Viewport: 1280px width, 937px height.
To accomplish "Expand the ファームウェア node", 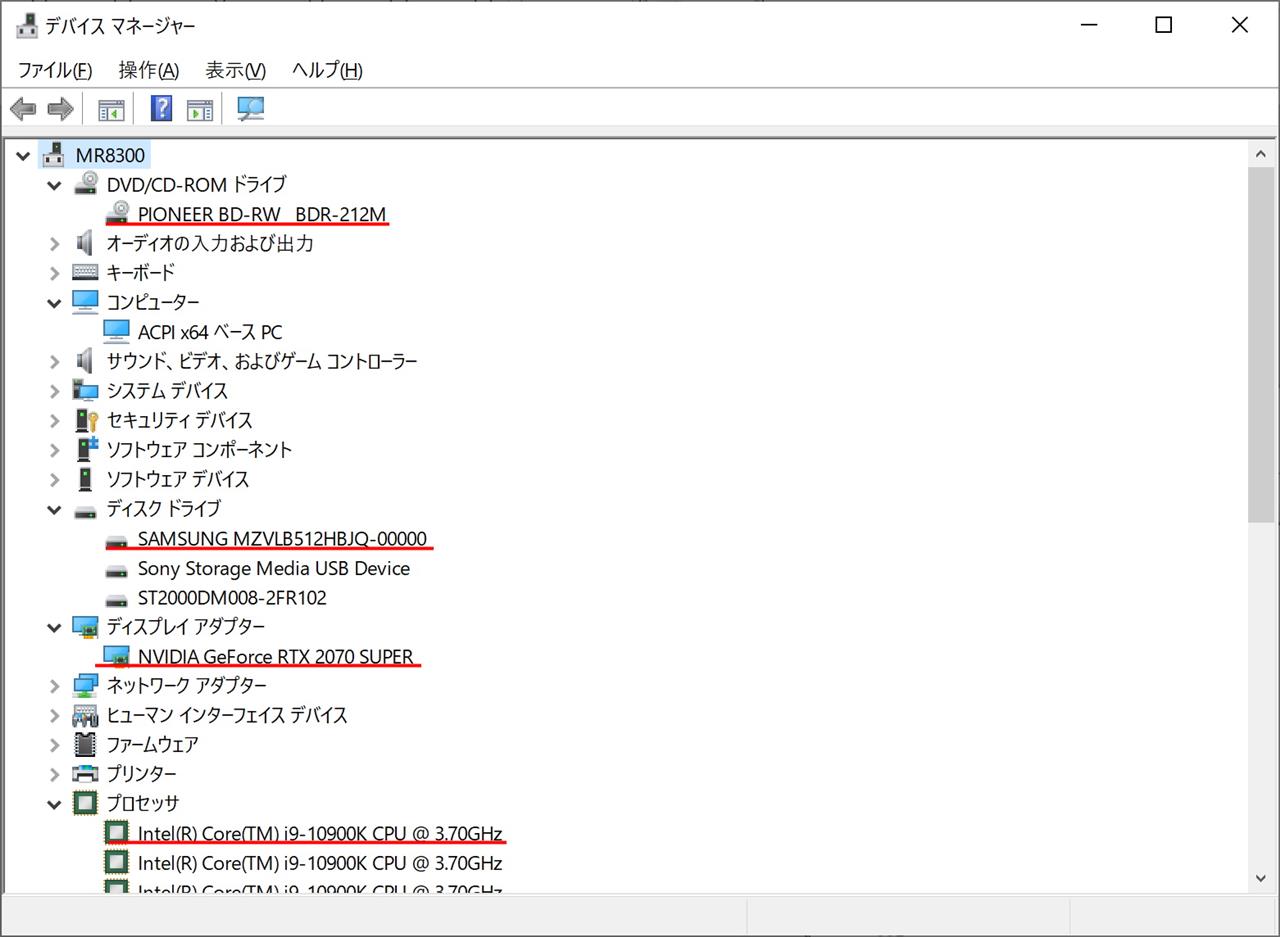I will click(x=55, y=744).
